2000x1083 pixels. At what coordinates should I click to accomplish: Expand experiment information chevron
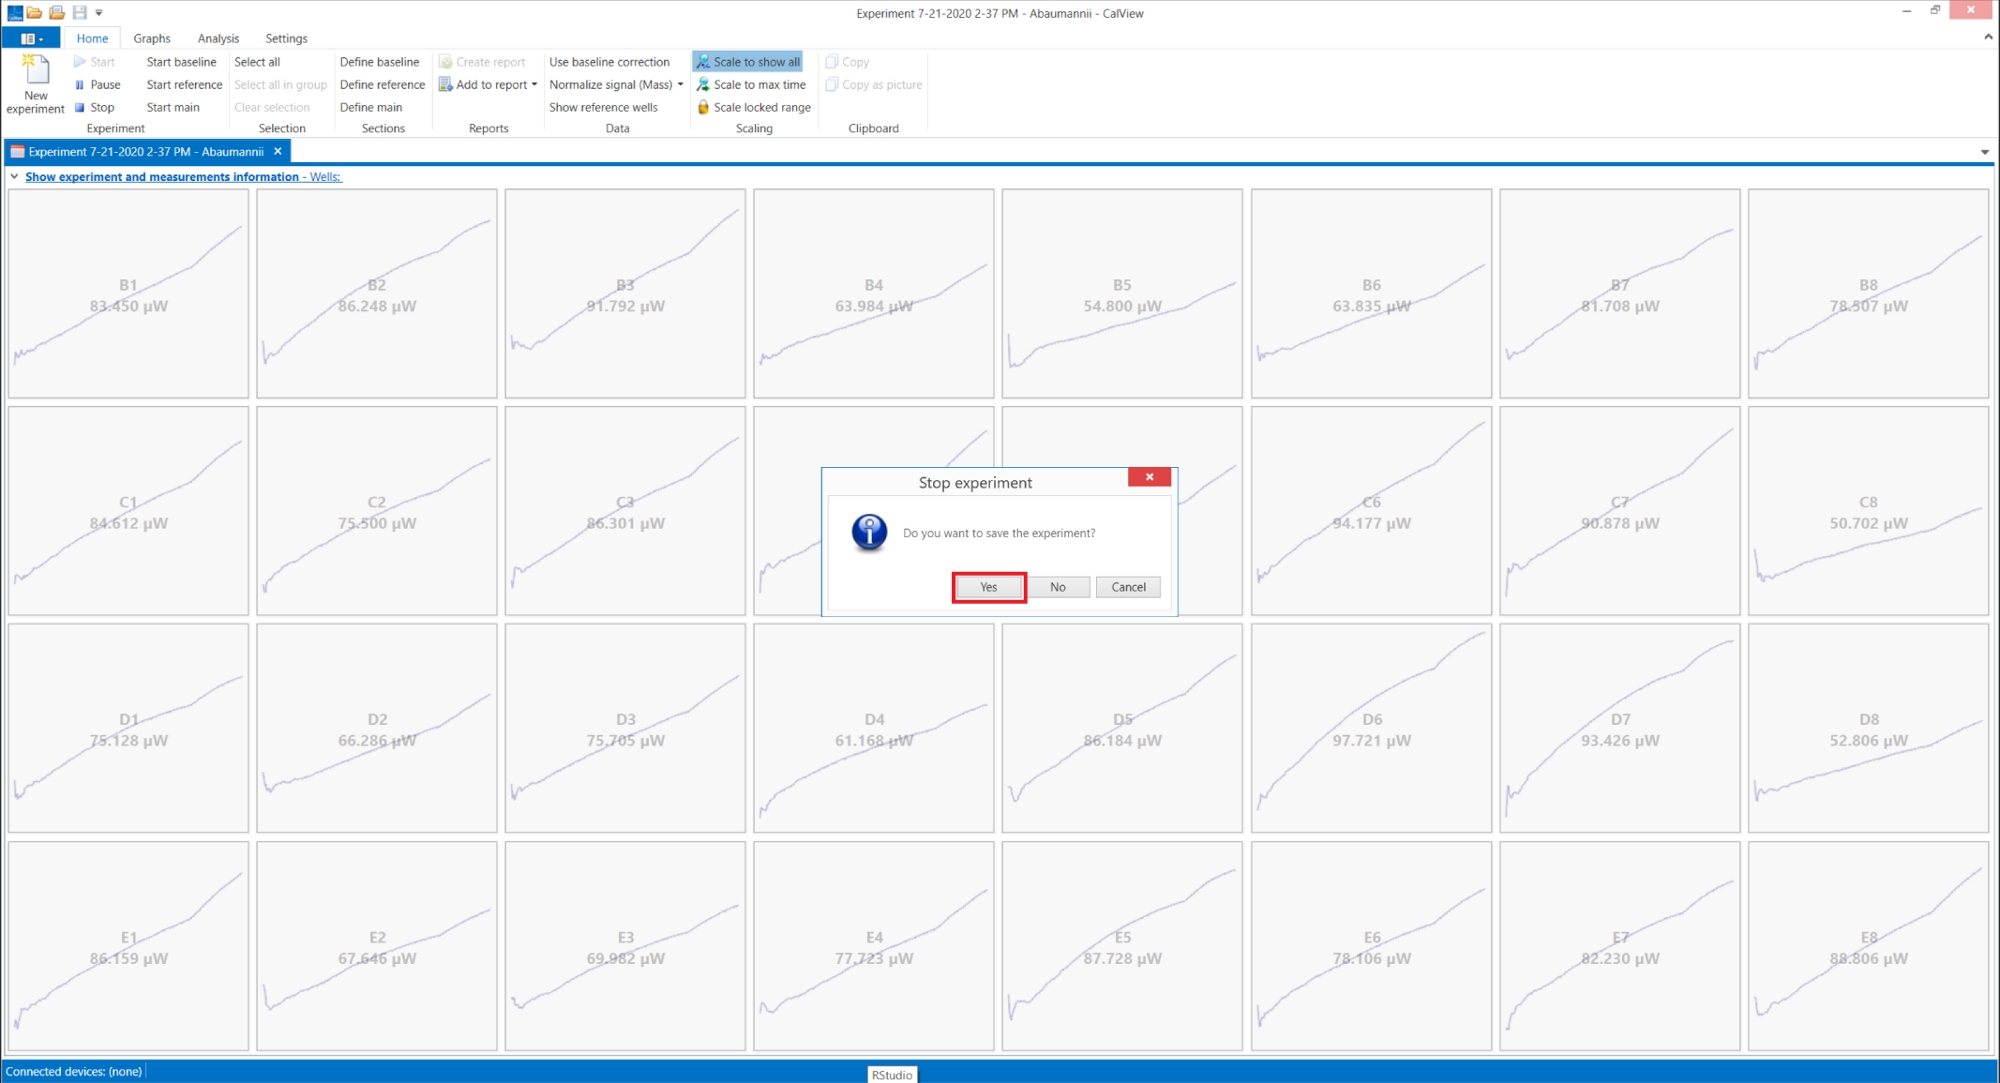click(x=14, y=177)
